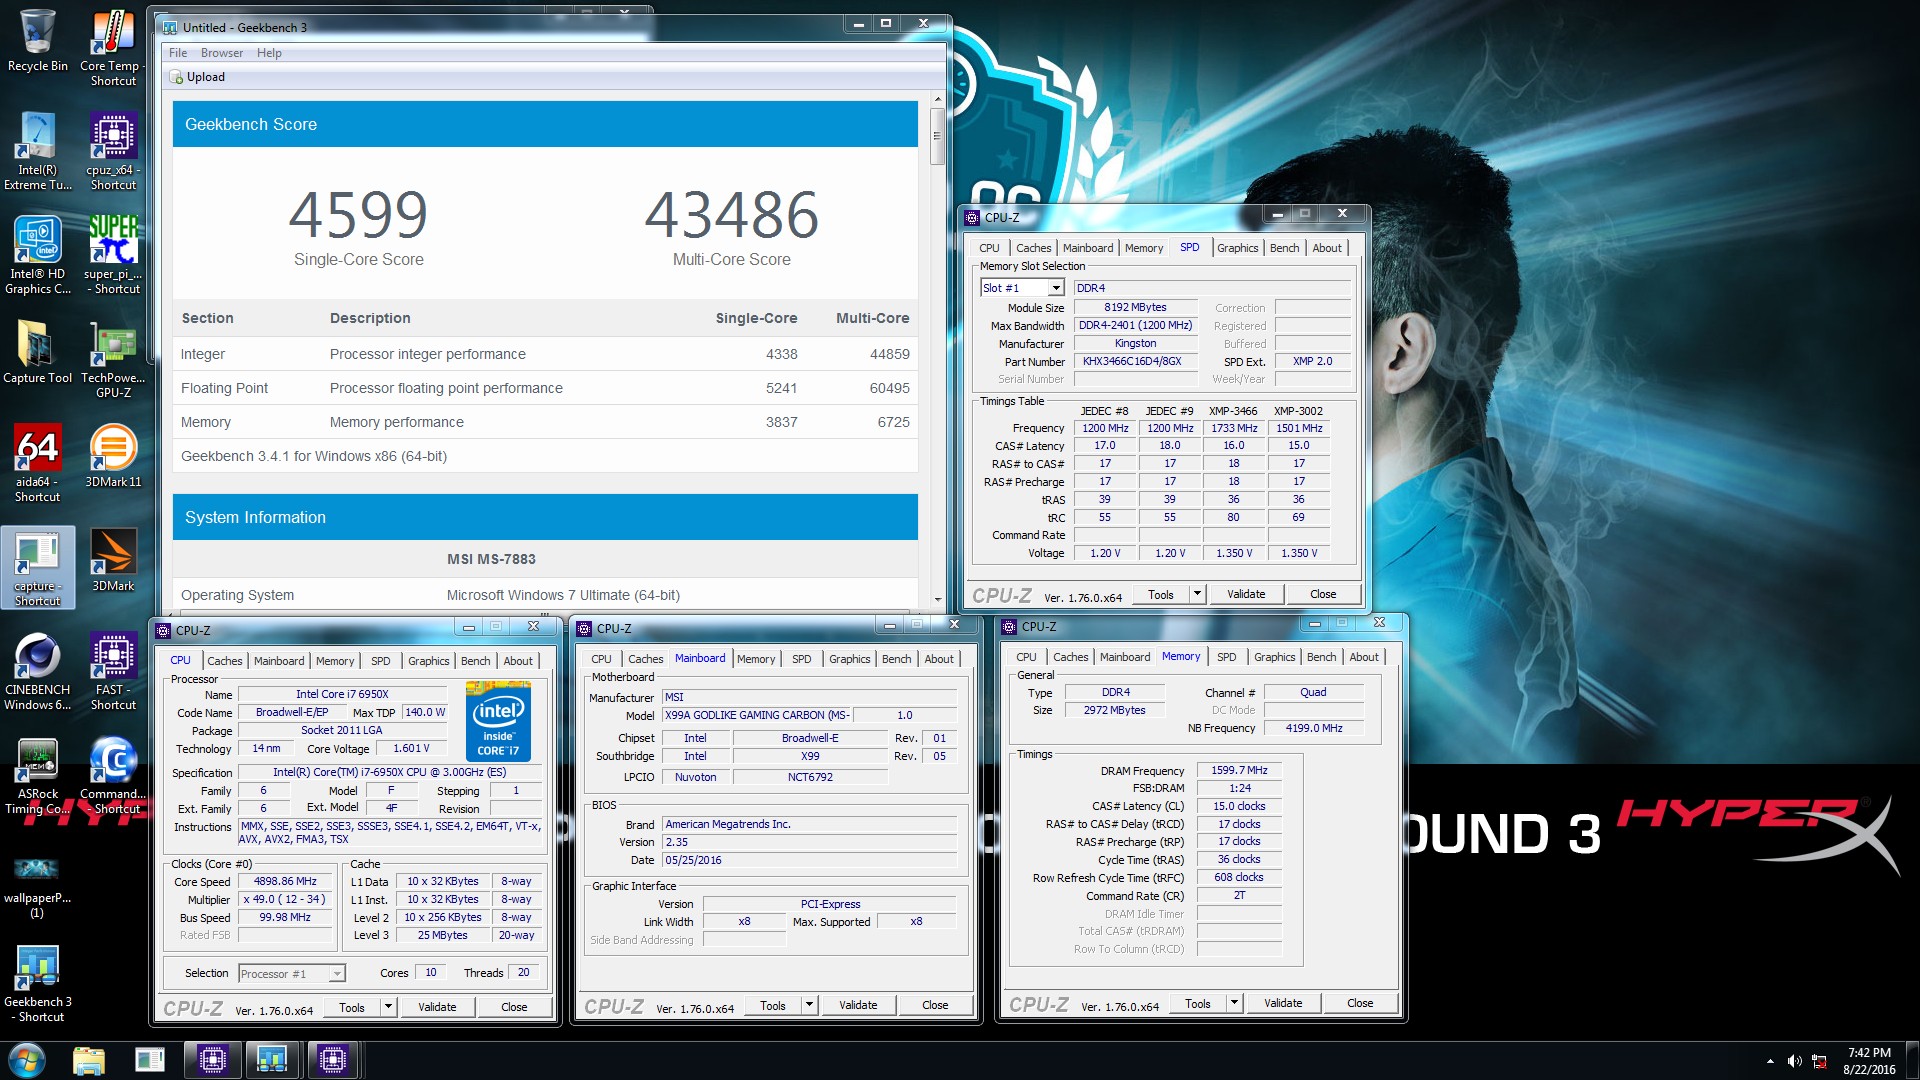Open the File menu in Geekbench
Viewport: 1920px width, 1080px height.
178,53
